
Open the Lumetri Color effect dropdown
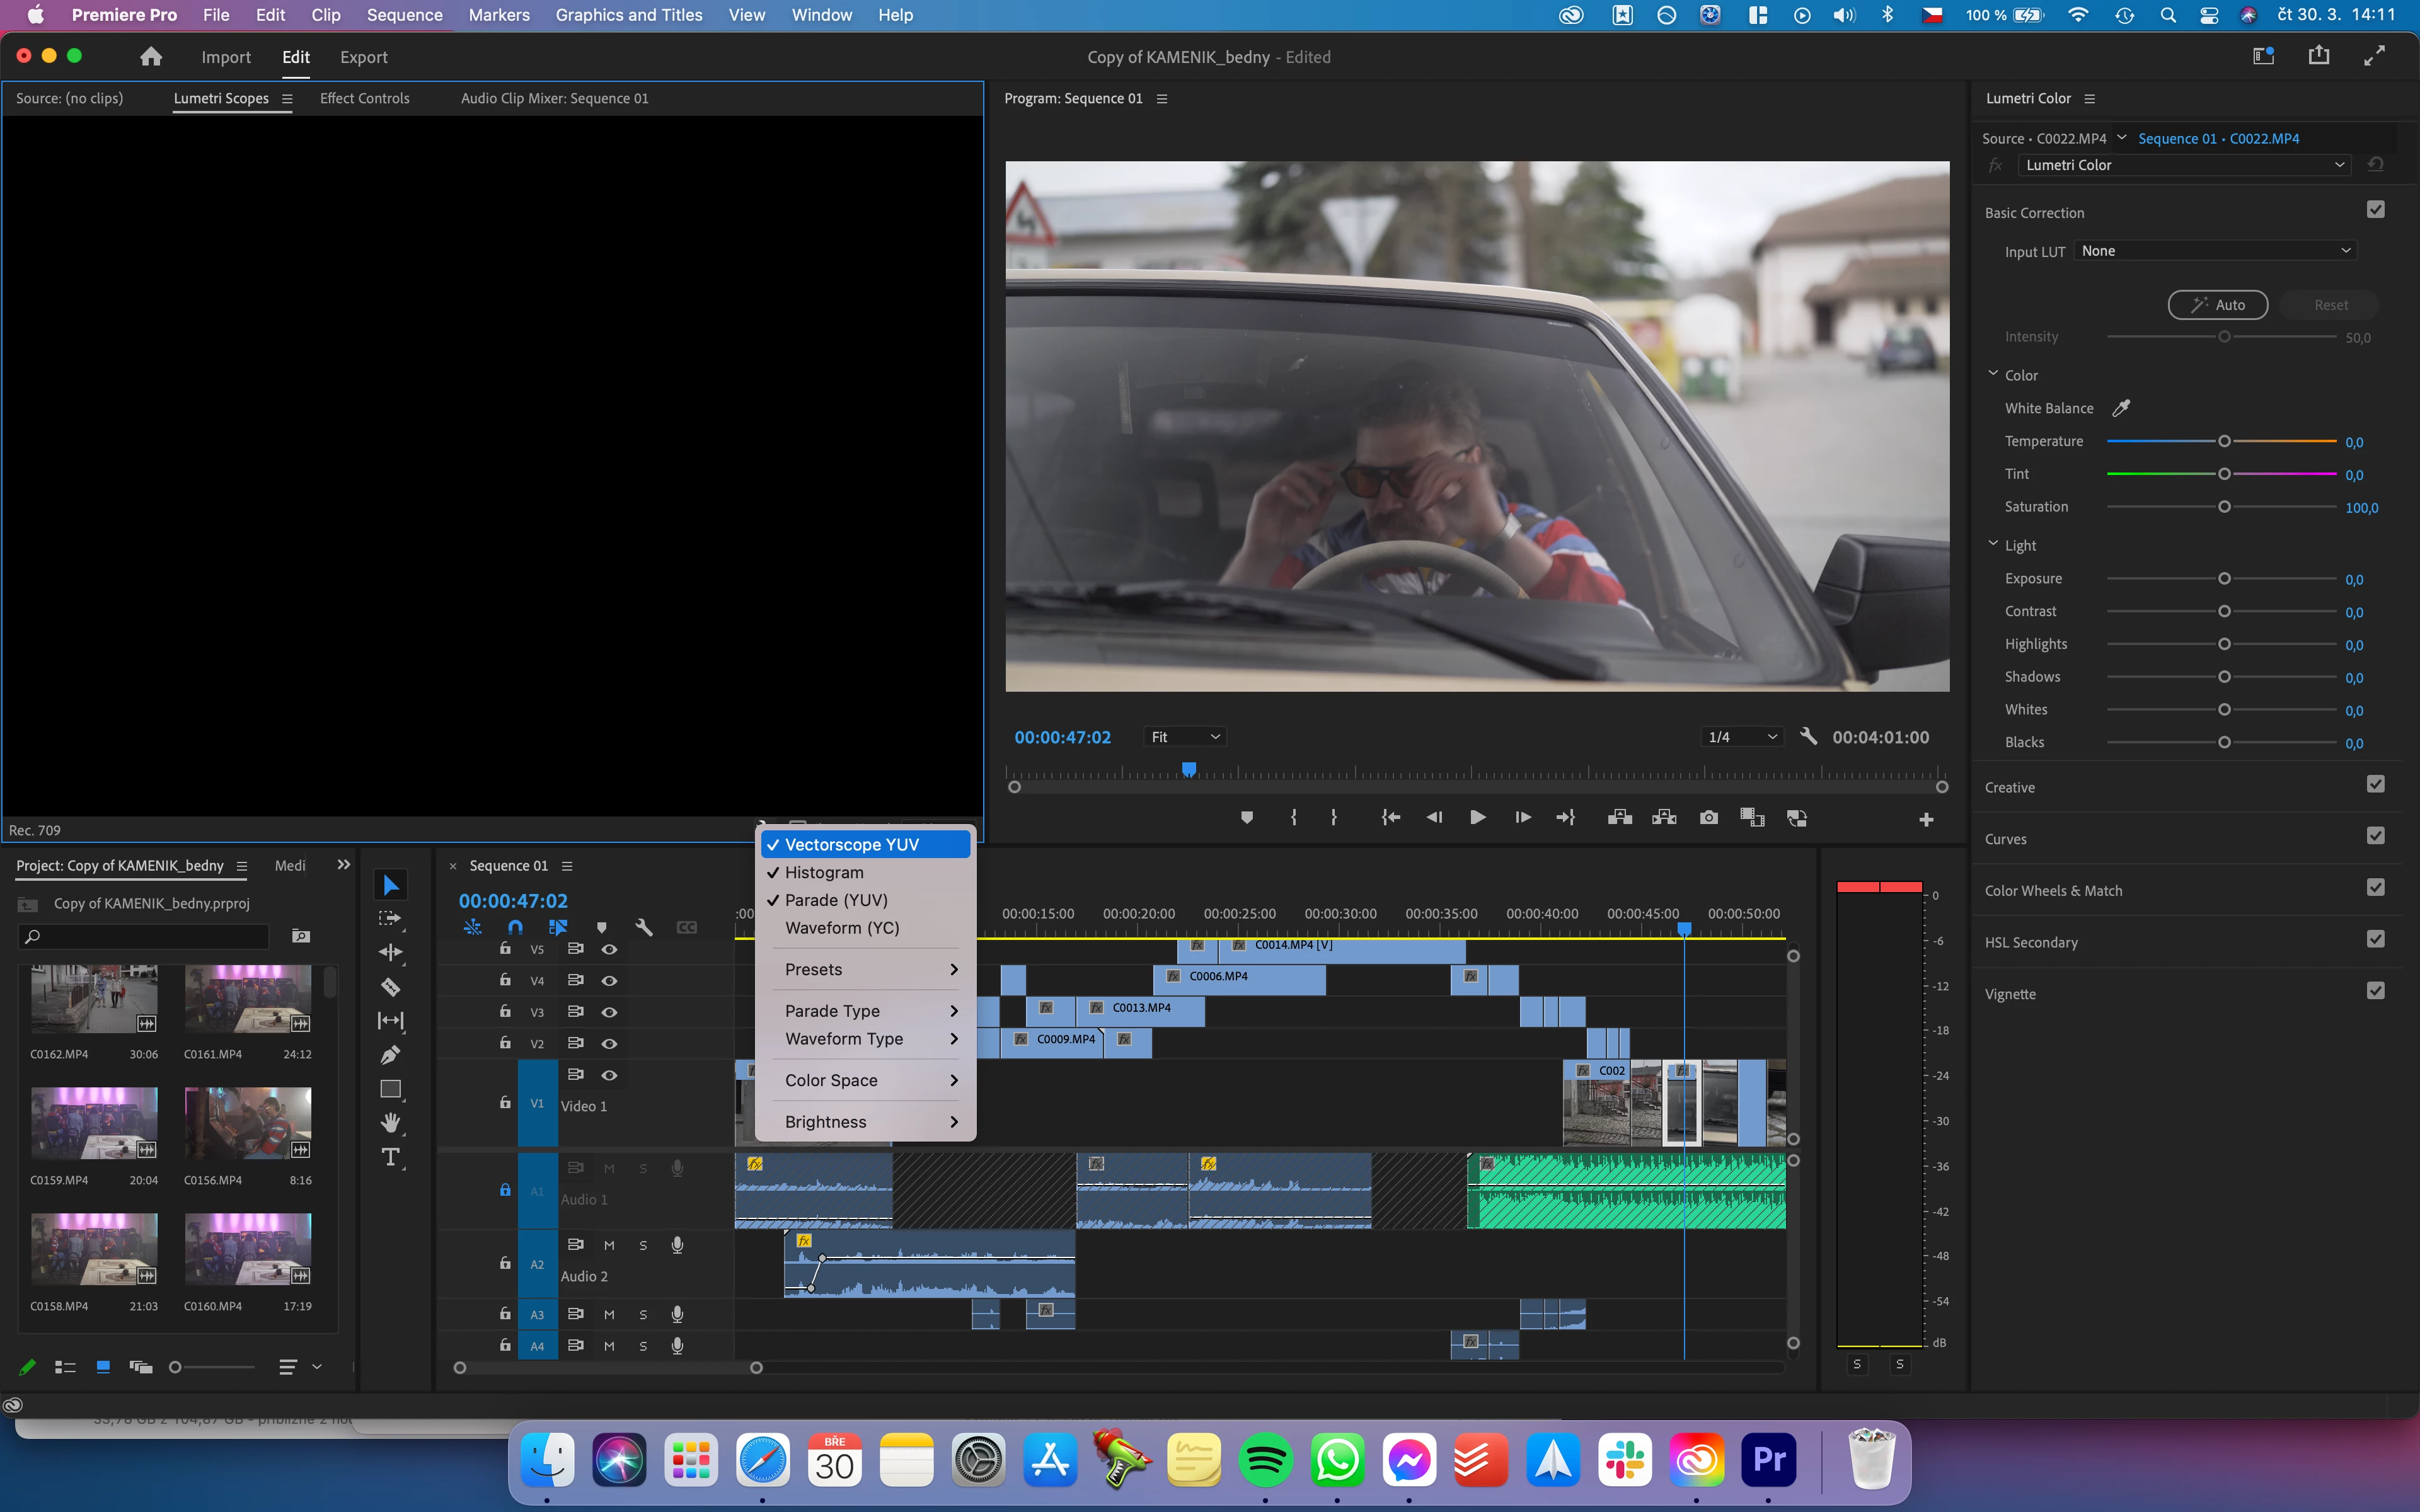coord(2184,165)
